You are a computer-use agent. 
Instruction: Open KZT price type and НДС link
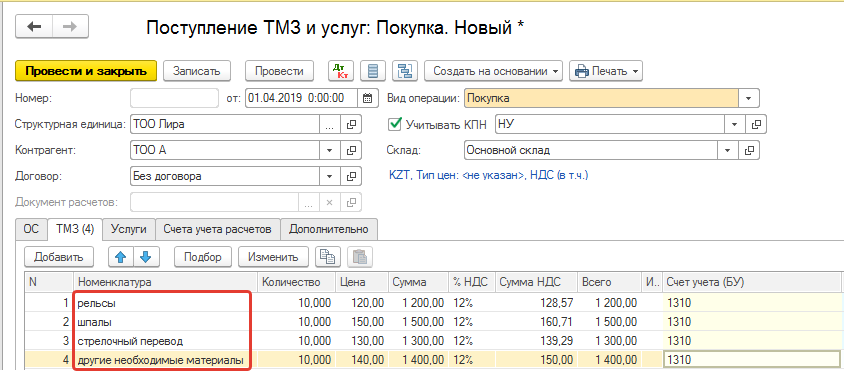click(x=488, y=176)
